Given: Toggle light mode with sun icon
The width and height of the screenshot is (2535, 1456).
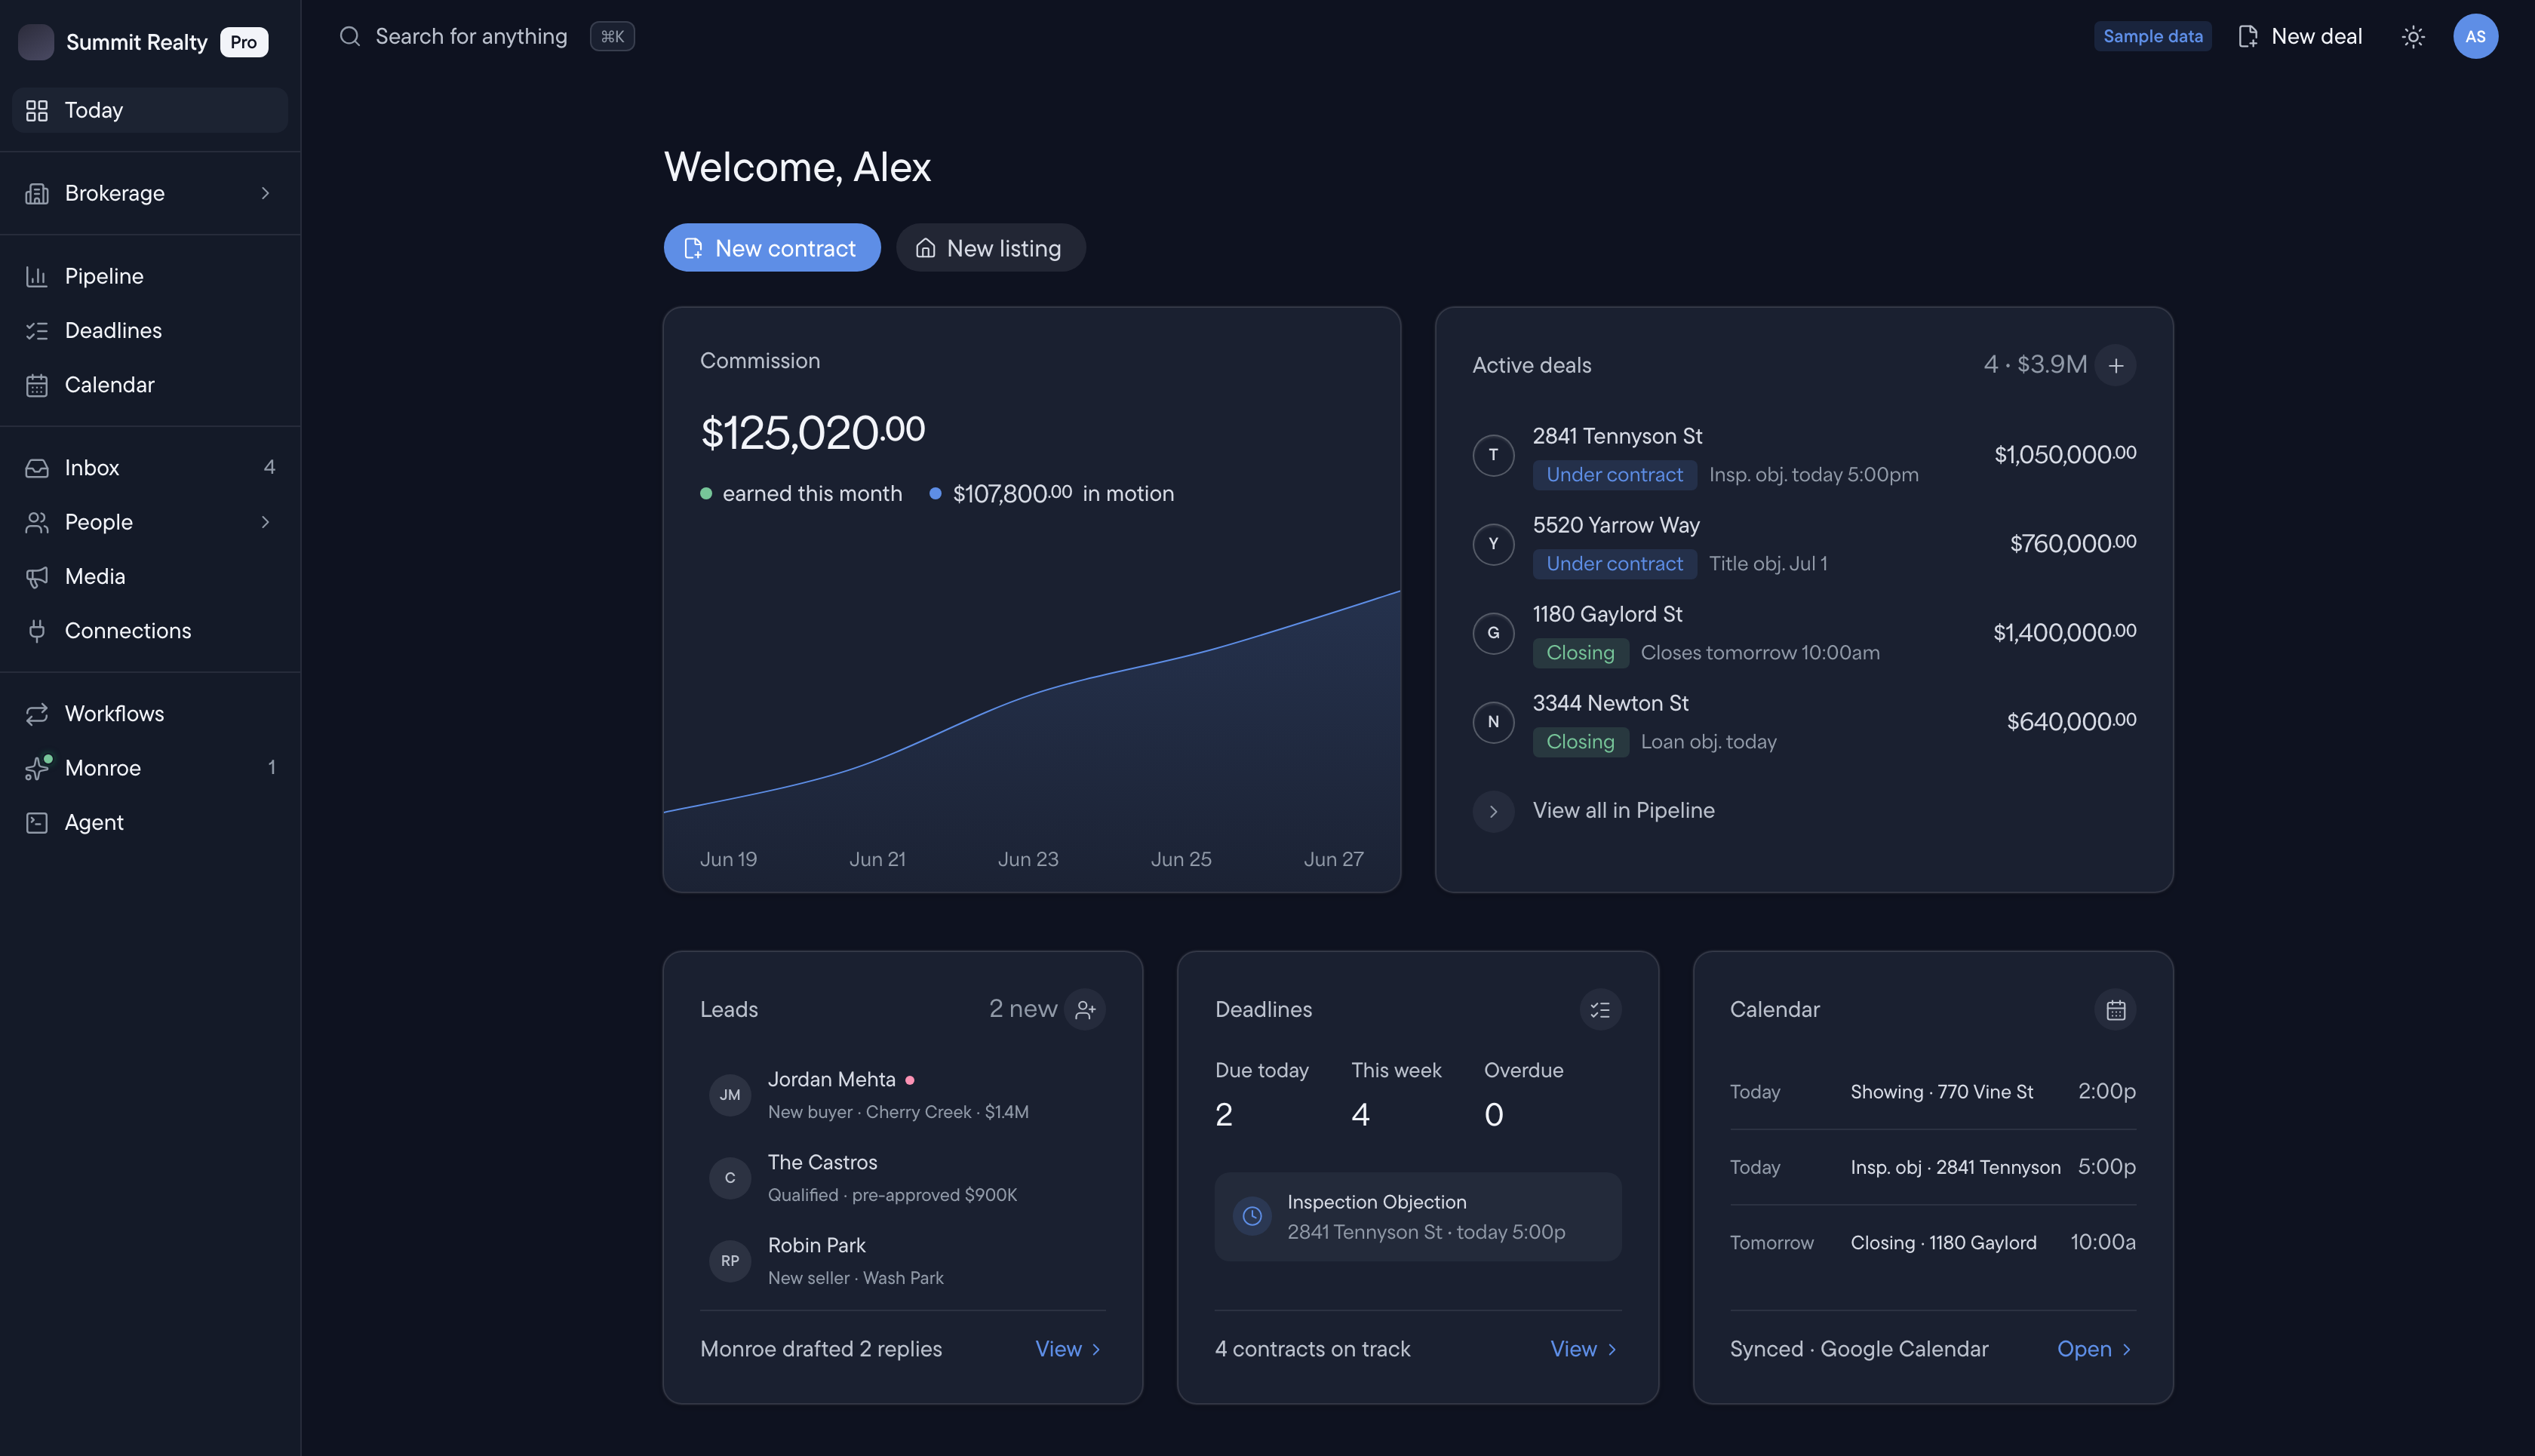Looking at the screenshot, I should coord(2413,37).
